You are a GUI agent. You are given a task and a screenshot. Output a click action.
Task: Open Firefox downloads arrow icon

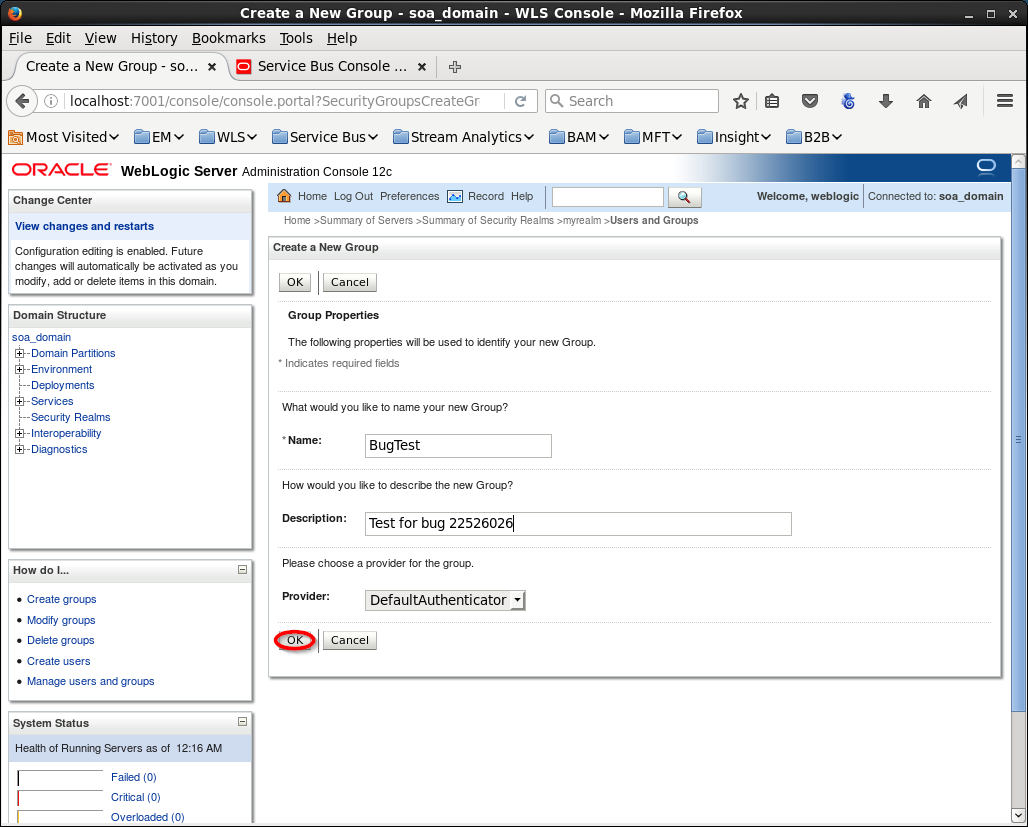[885, 101]
